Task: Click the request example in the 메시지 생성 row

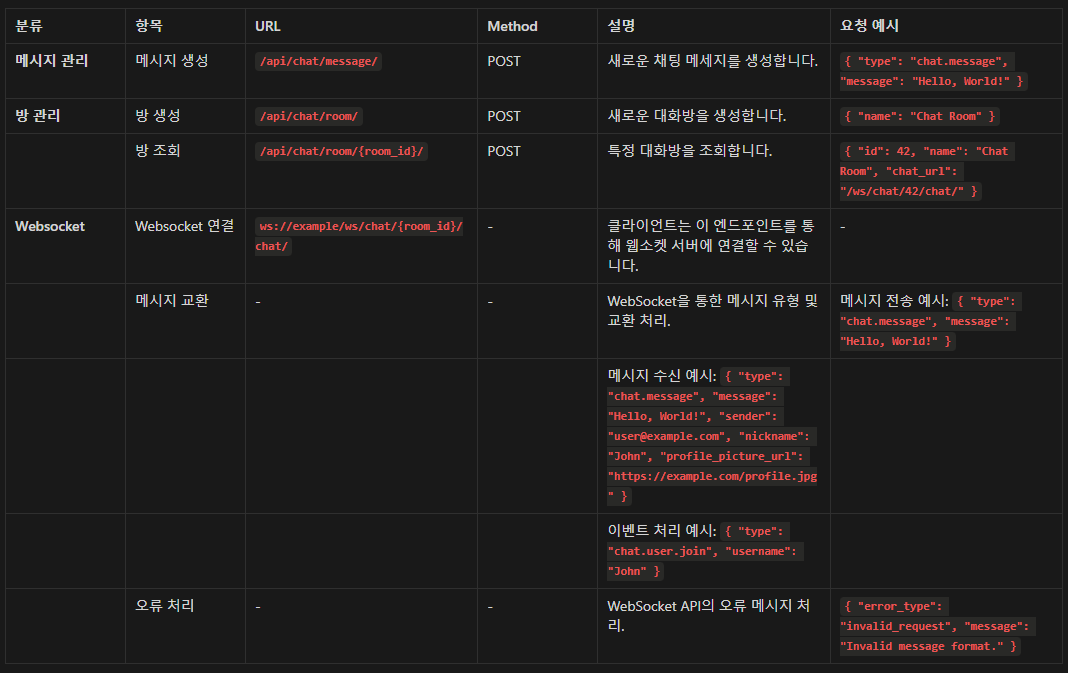Action: 933,71
